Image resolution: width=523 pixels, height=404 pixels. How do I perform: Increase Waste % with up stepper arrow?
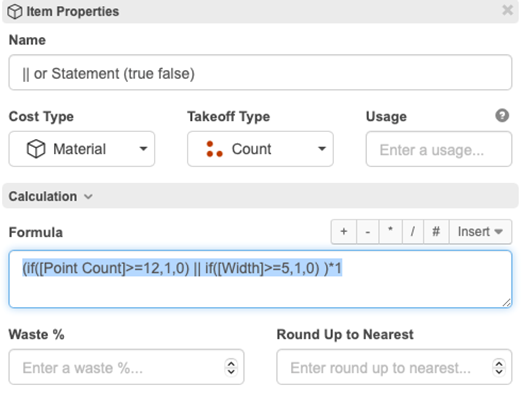[x=231, y=363]
